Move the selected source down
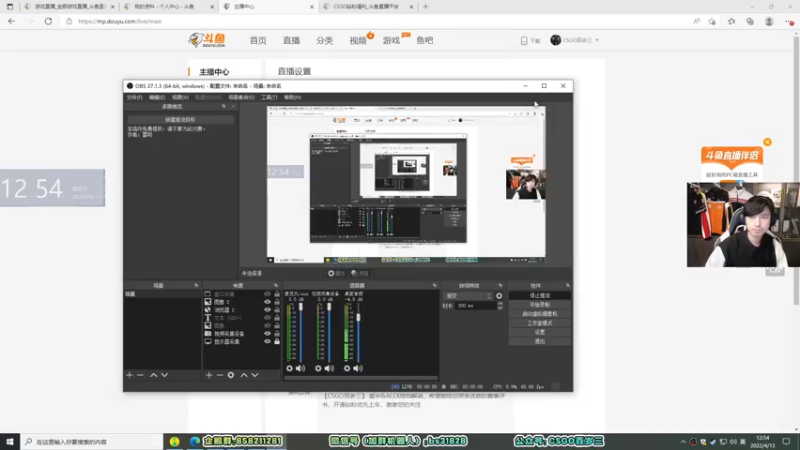Viewport: 800px width, 450px height. coord(255,375)
